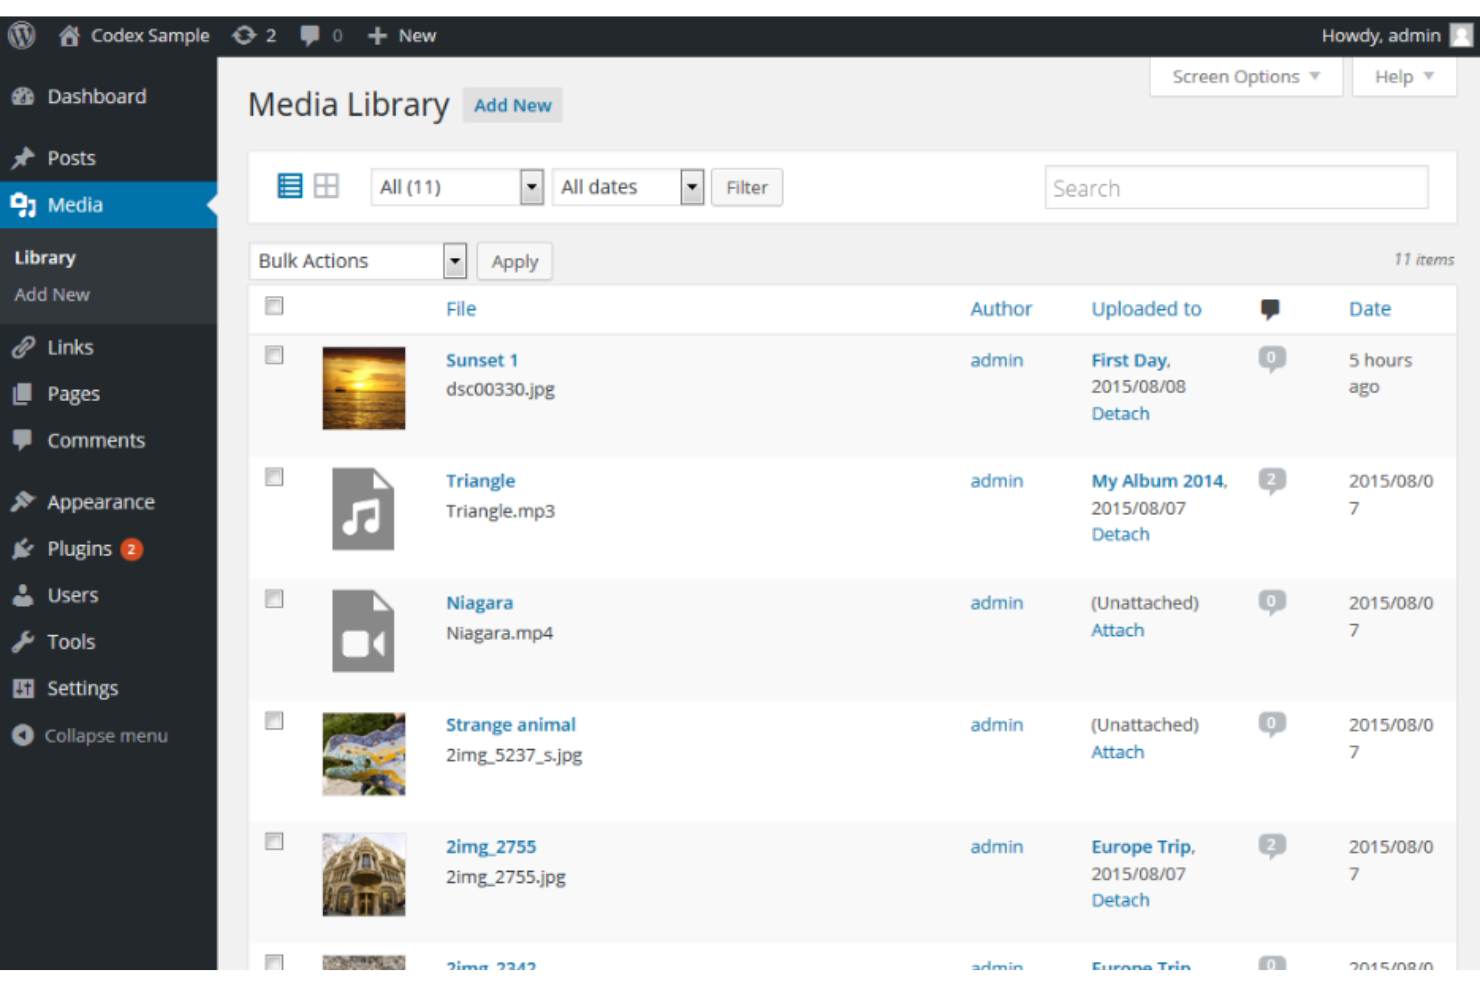Expand the Screen Options panel
Image resolution: width=1480 pixels, height=987 pixels.
click(1244, 76)
